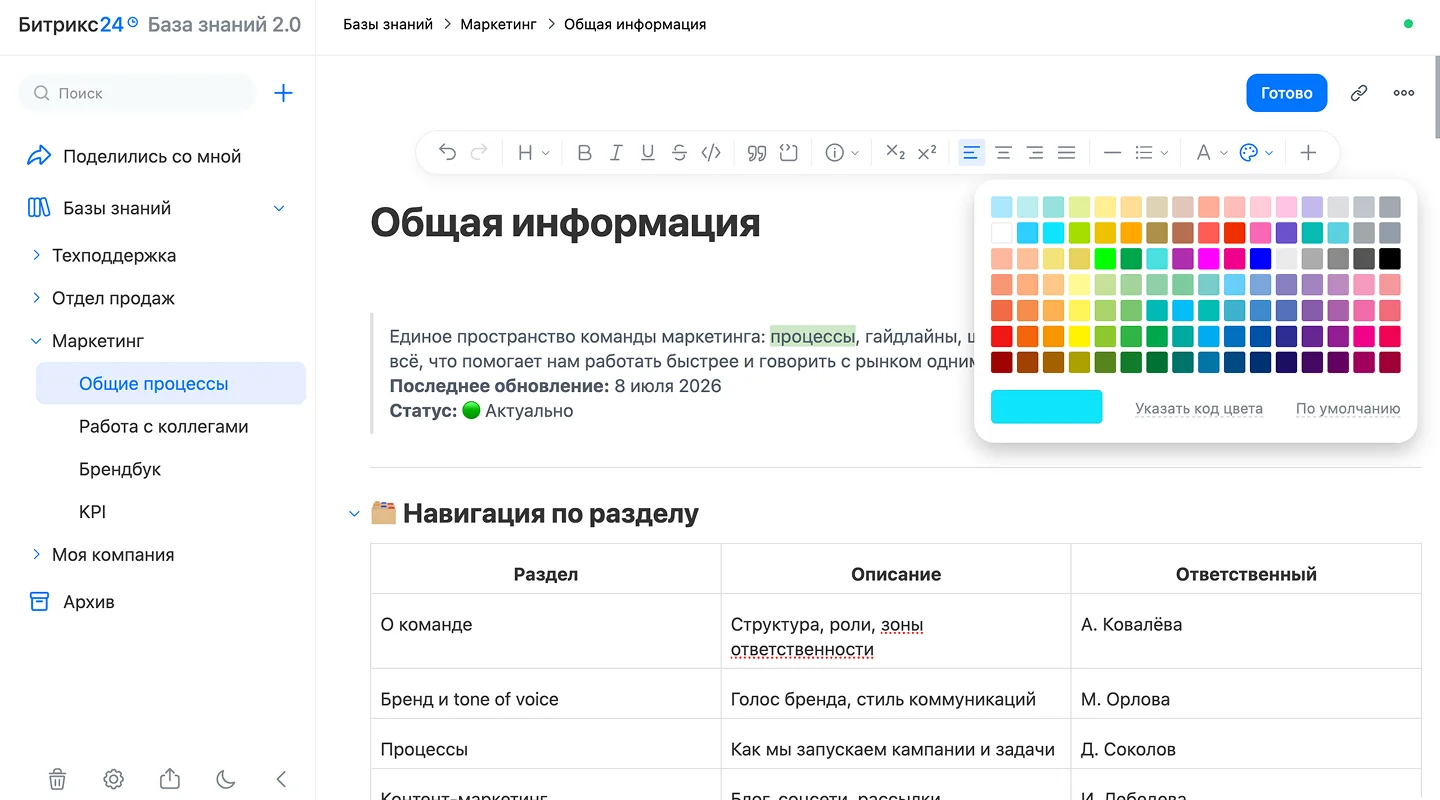Viewport: 1440px width, 800px height.
Task: Open the font A dropdown arrow
Action: (x=1224, y=153)
